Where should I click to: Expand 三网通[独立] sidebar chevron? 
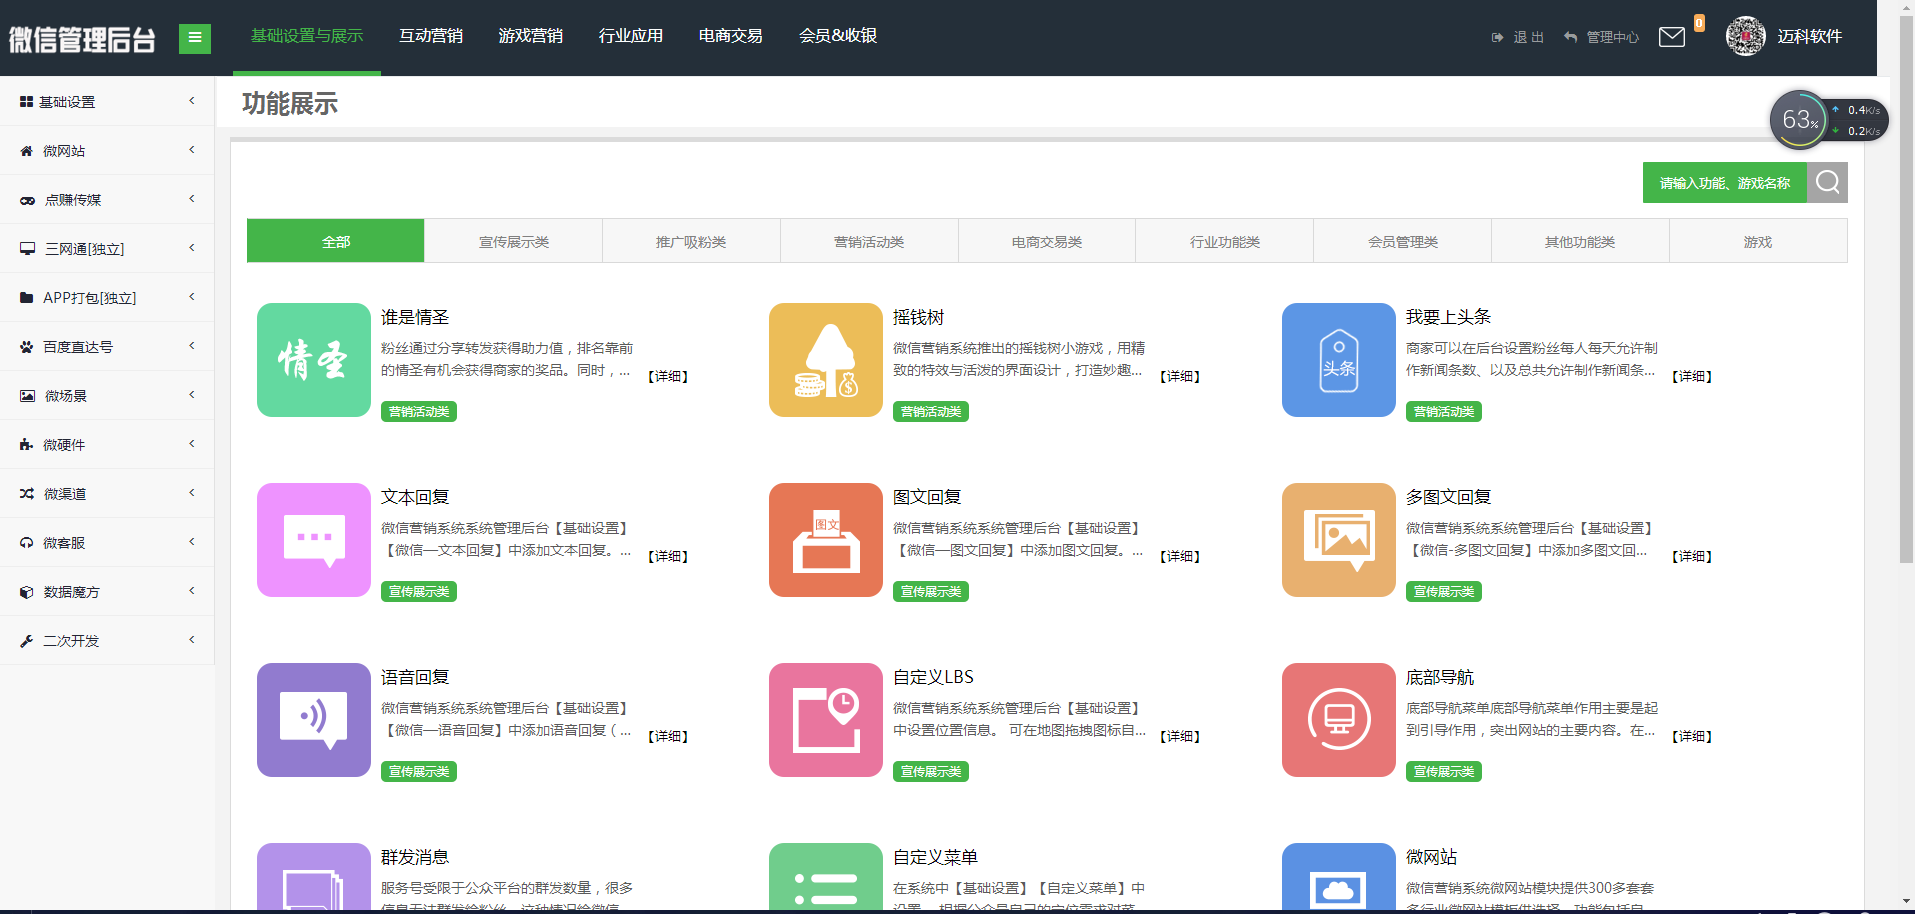pos(192,248)
